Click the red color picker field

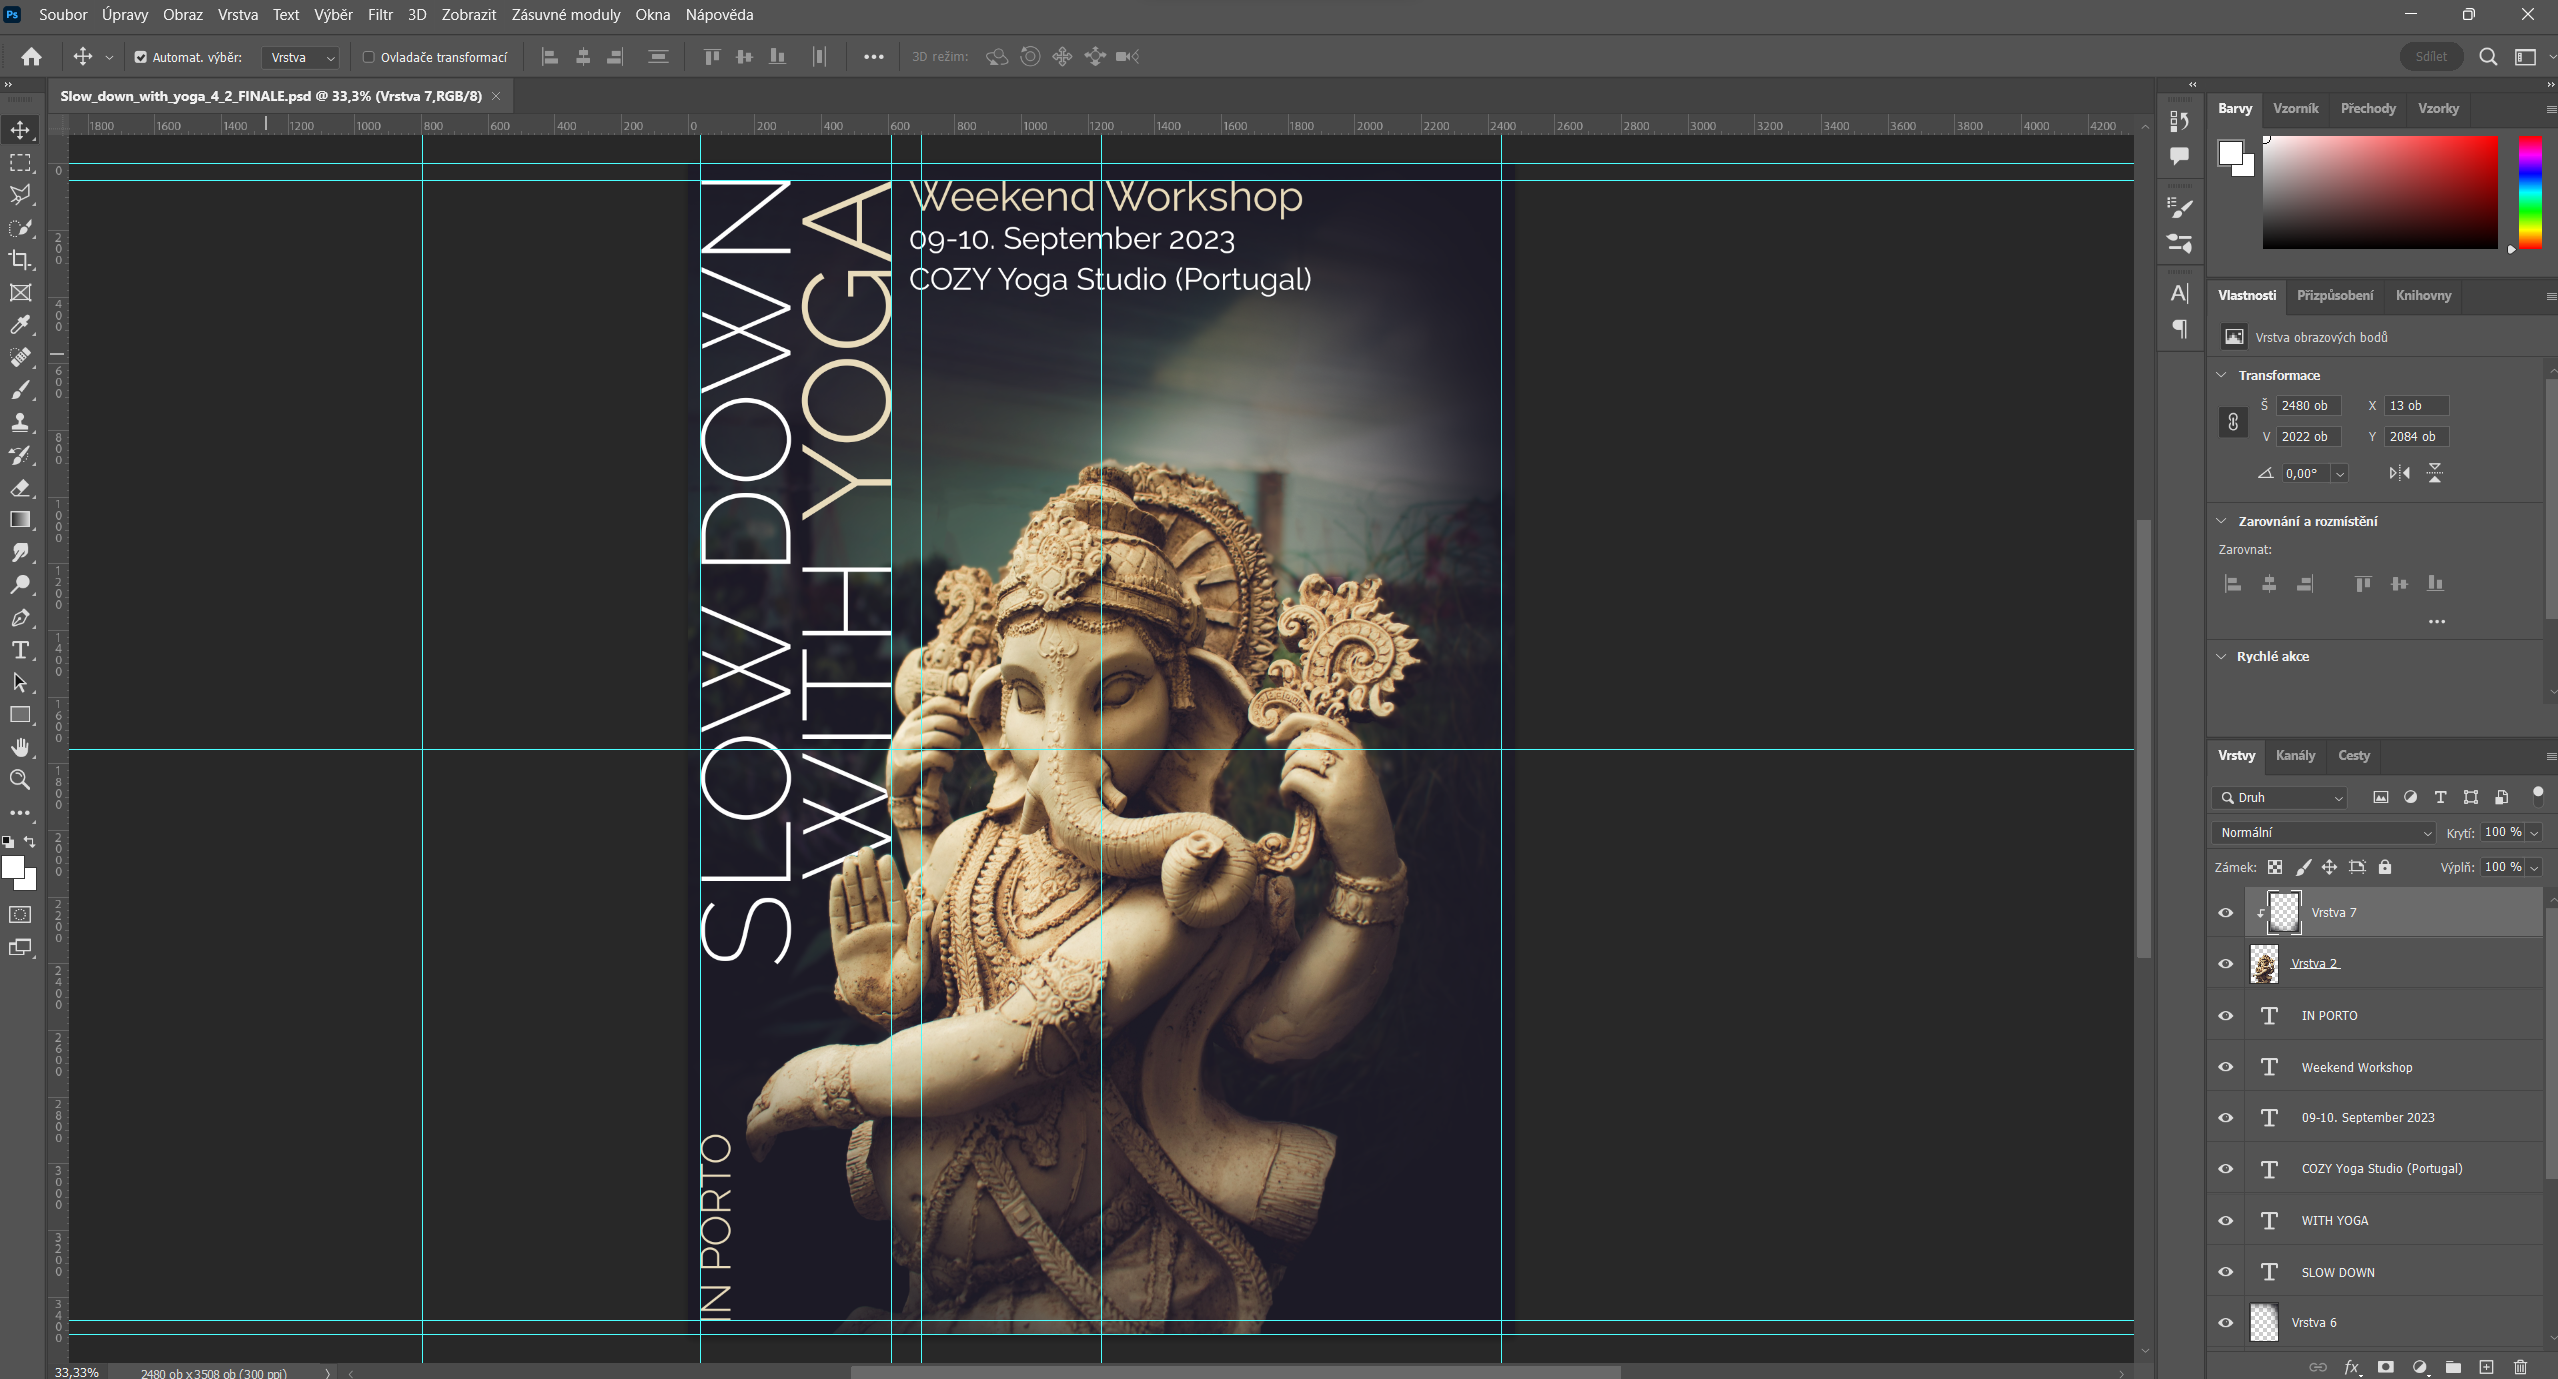point(2379,192)
